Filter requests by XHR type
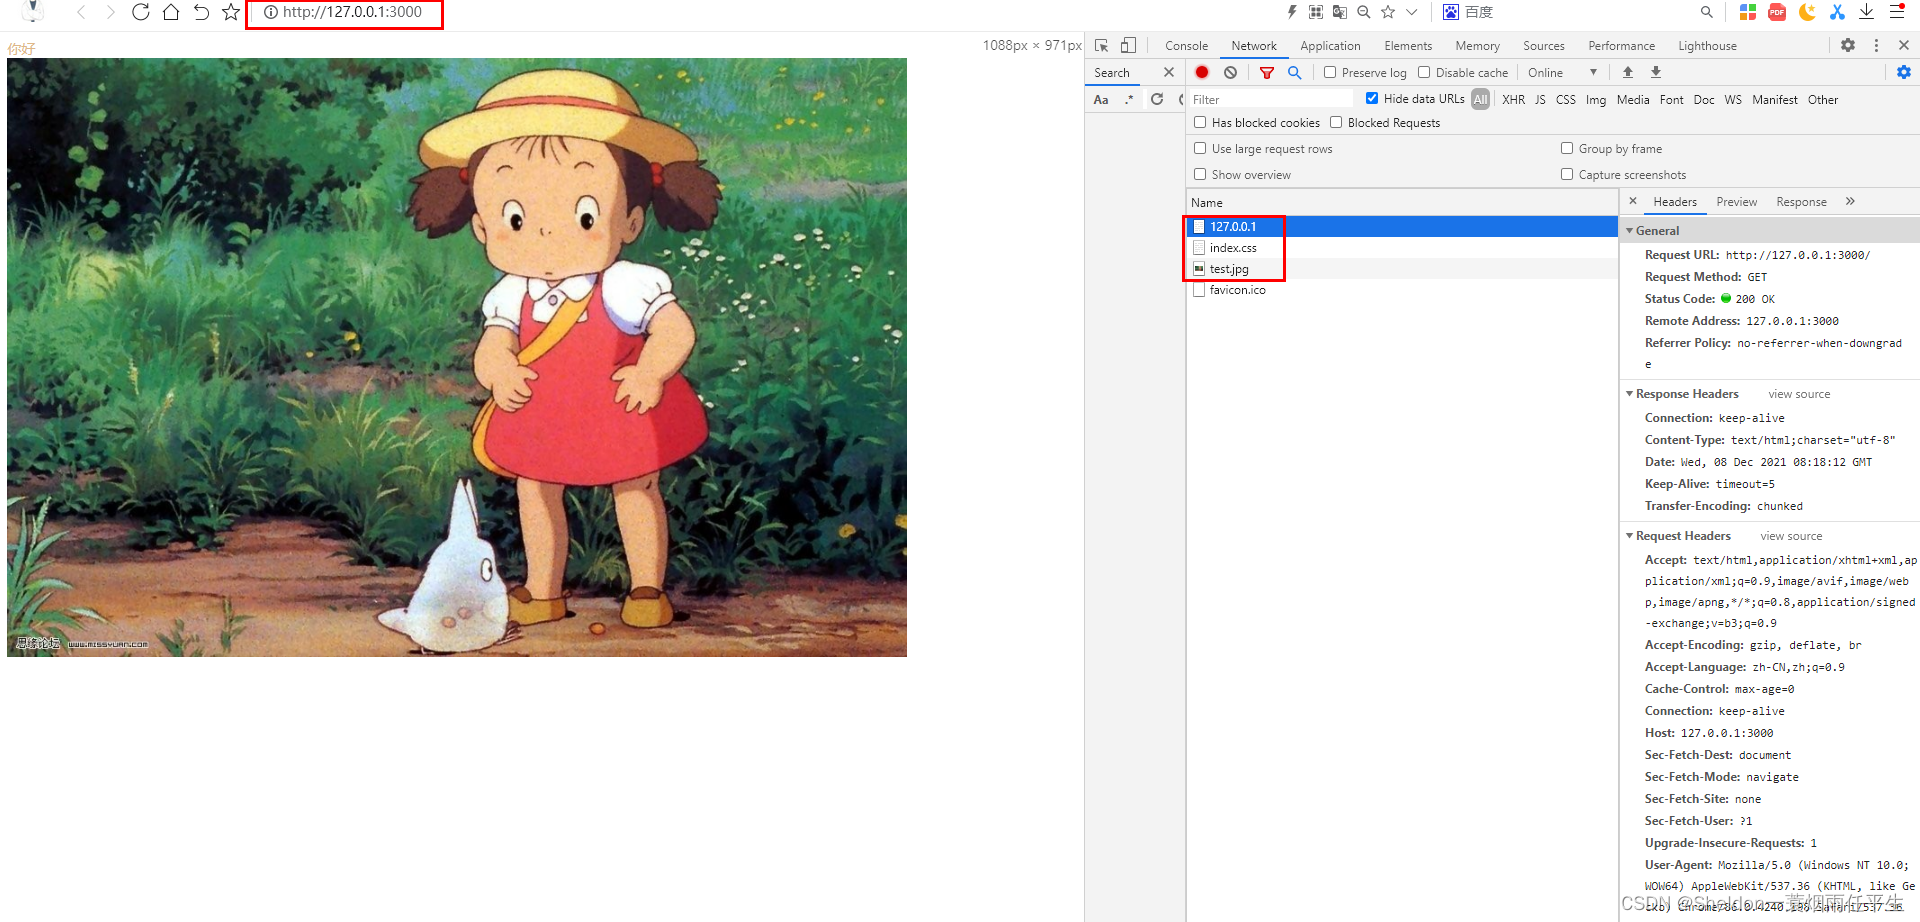1920x922 pixels. pos(1513,99)
